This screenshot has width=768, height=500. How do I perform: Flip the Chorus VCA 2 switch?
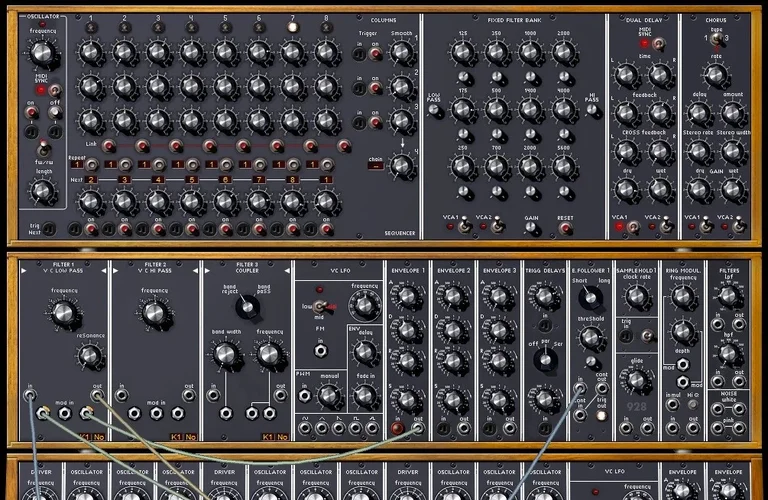click(739, 226)
